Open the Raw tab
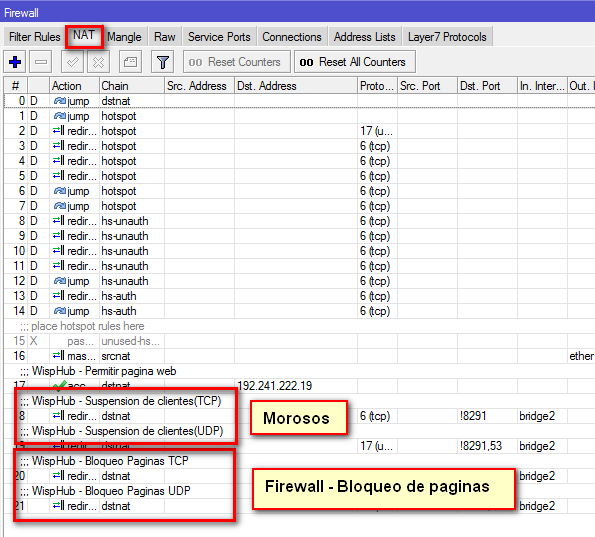595x537 pixels. (165, 37)
